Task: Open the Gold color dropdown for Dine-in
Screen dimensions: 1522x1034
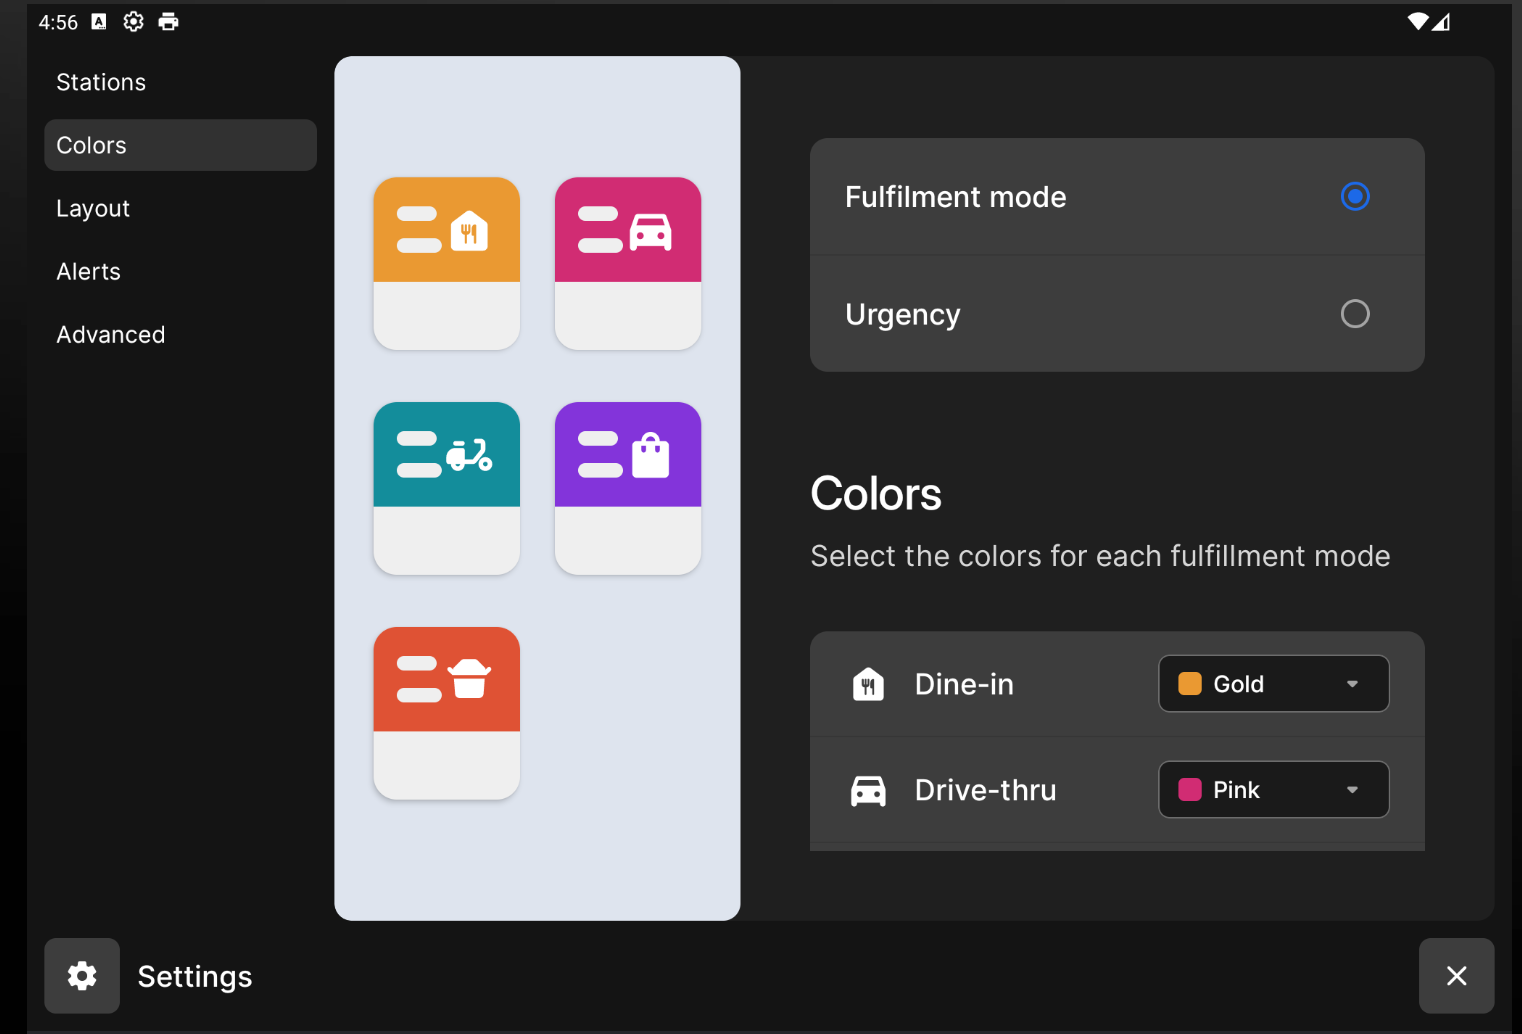Action: [1273, 684]
